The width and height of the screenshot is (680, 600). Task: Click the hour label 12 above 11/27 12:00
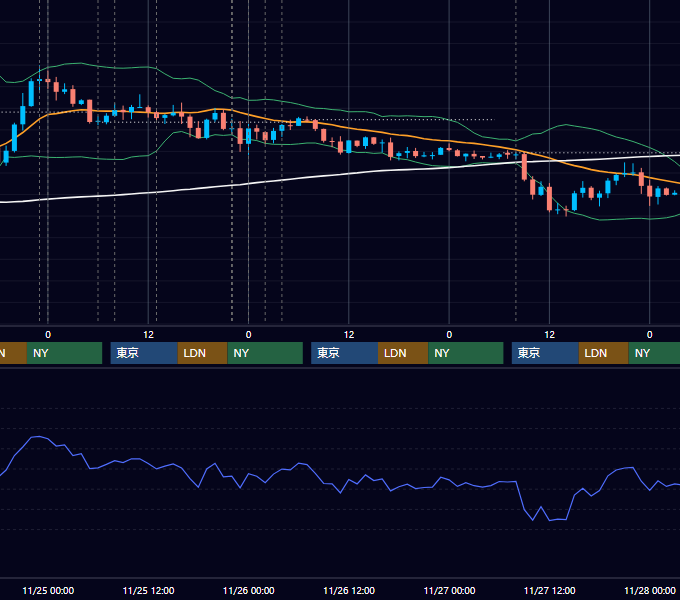[x=549, y=335]
